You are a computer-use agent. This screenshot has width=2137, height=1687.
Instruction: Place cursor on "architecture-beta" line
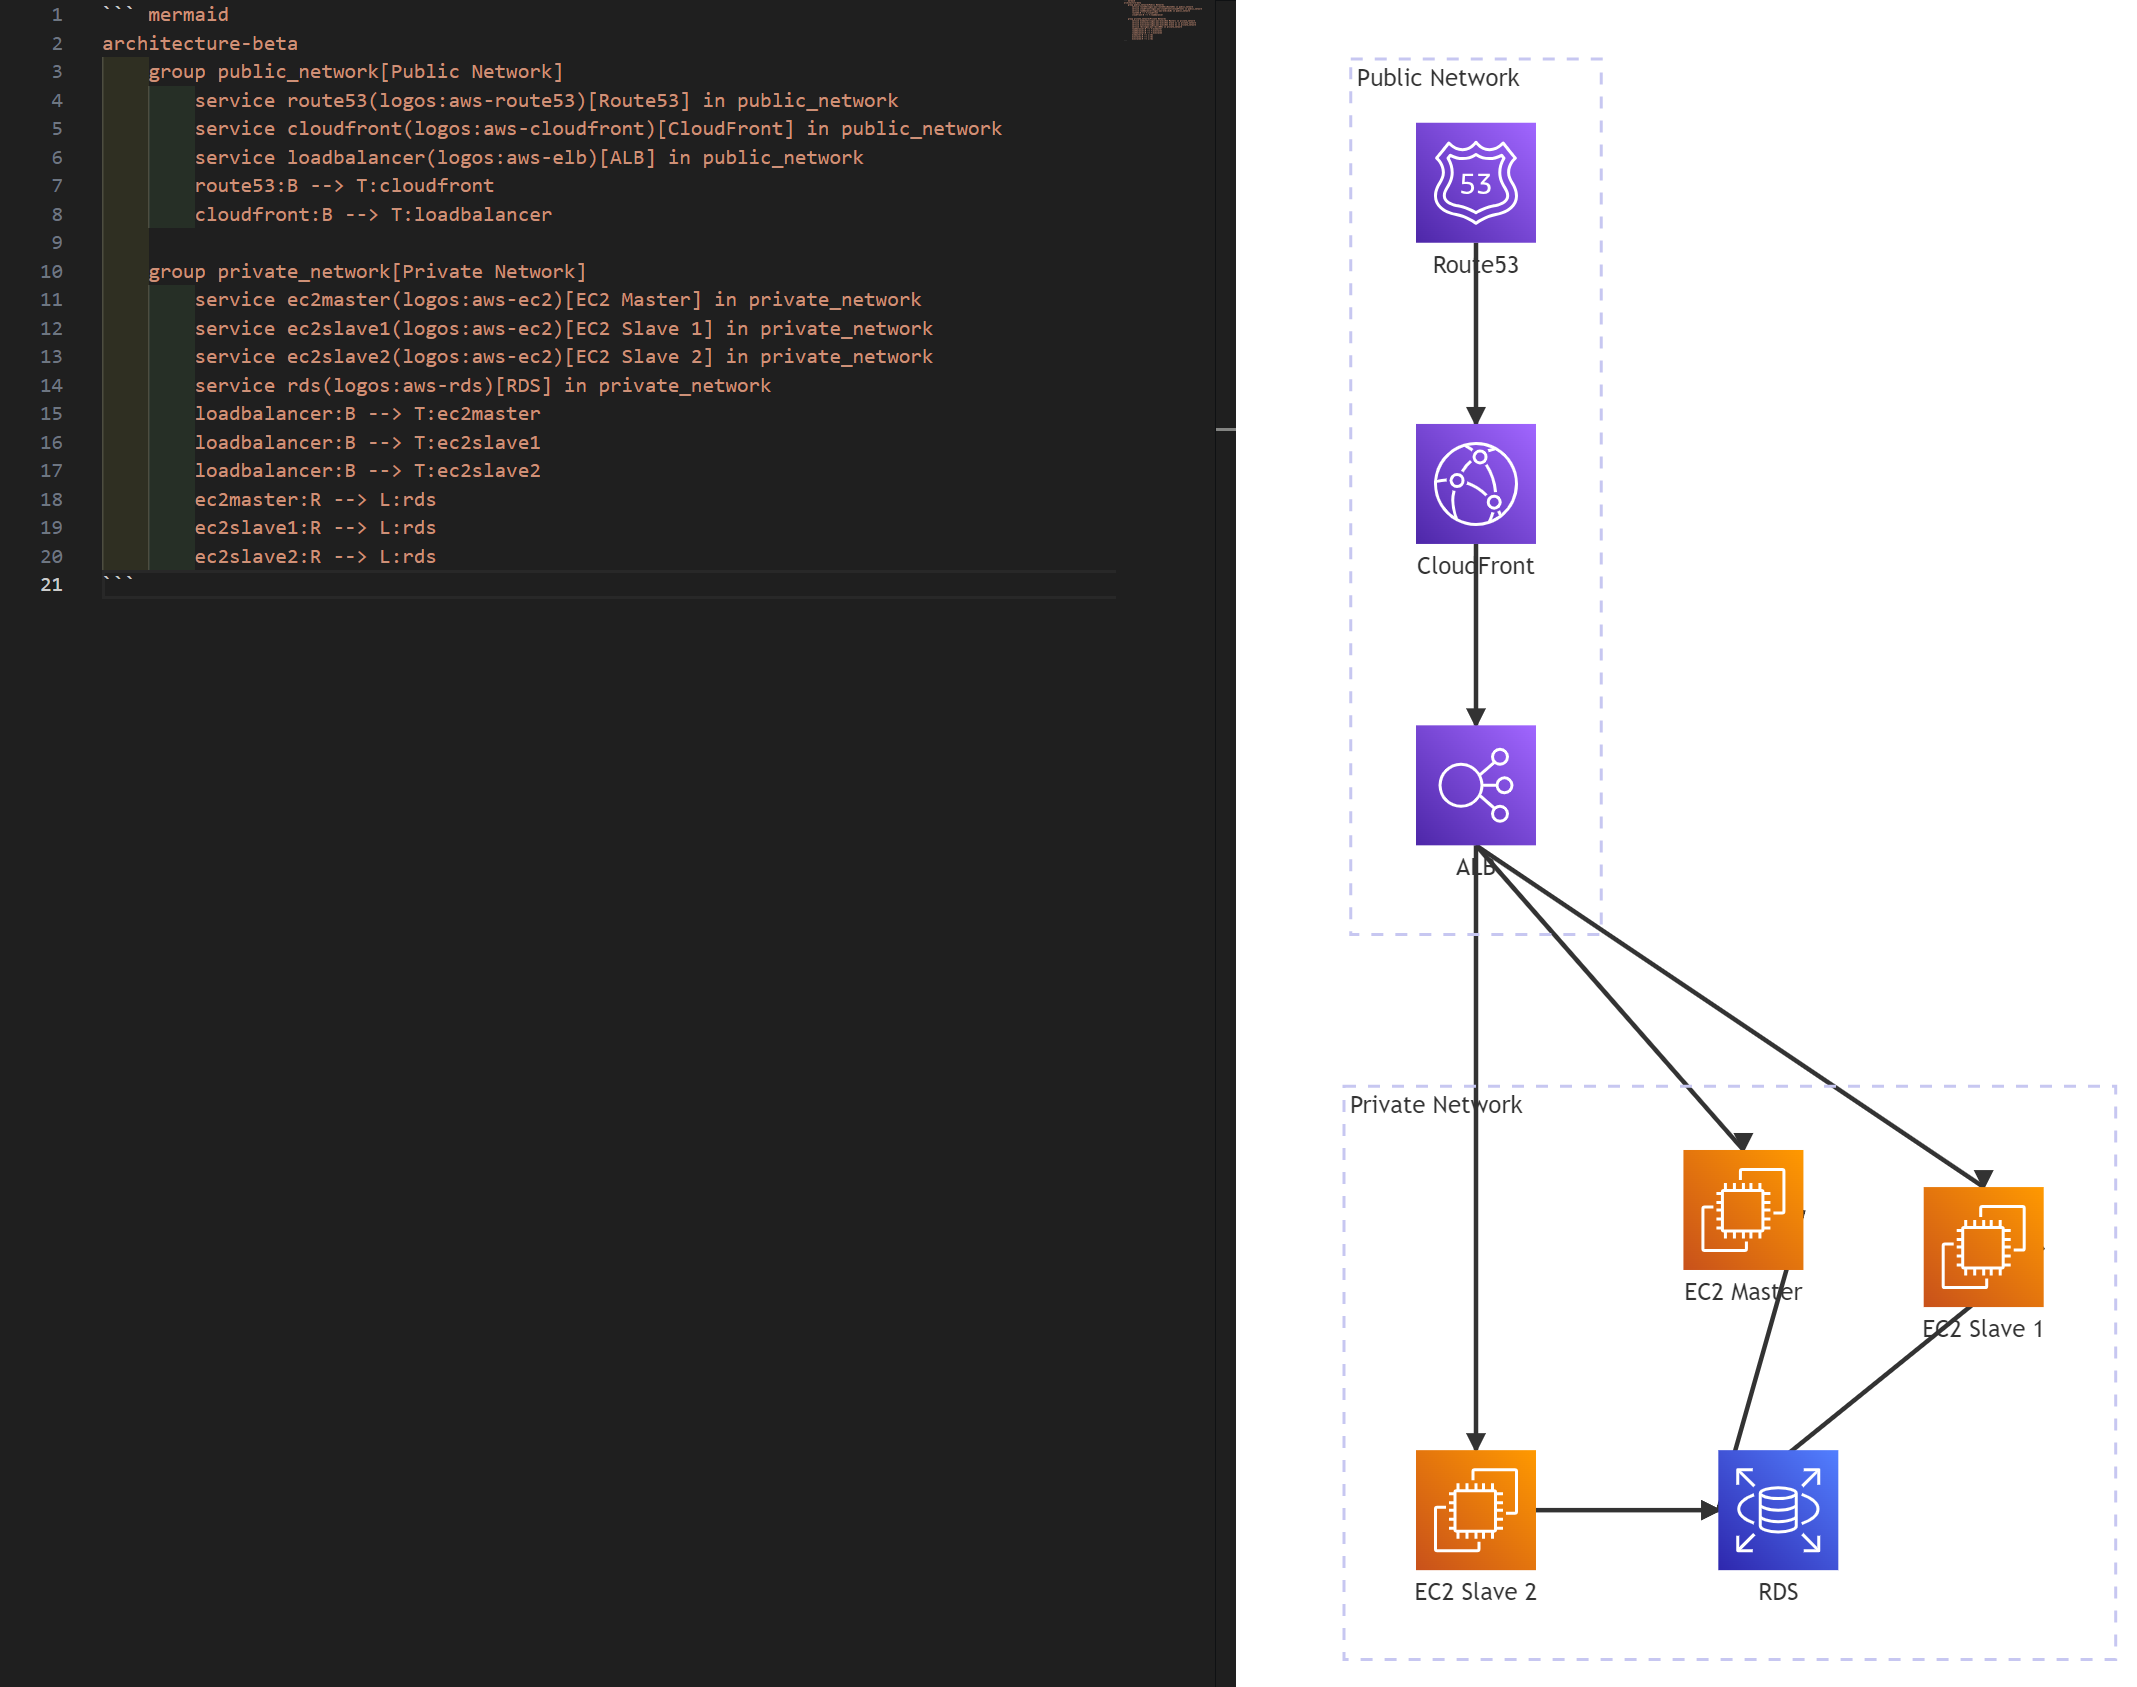pyautogui.click(x=200, y=44)
